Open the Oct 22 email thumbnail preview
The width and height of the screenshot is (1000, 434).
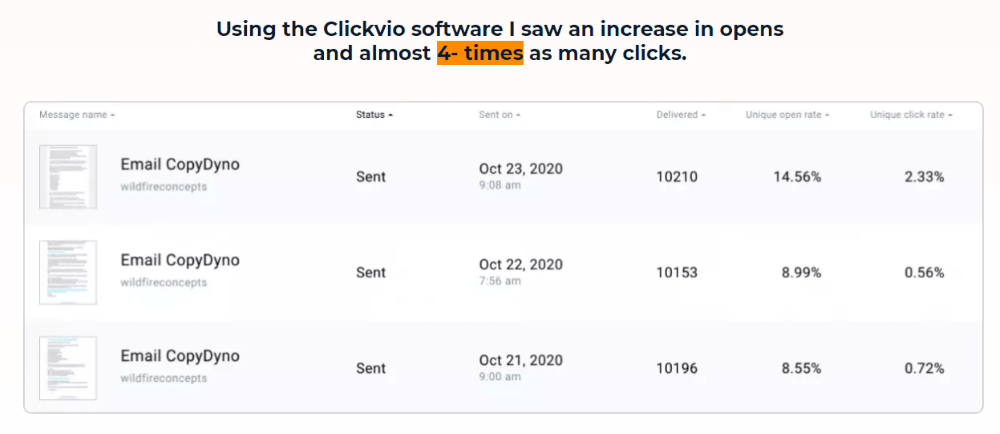pos(68,272)
